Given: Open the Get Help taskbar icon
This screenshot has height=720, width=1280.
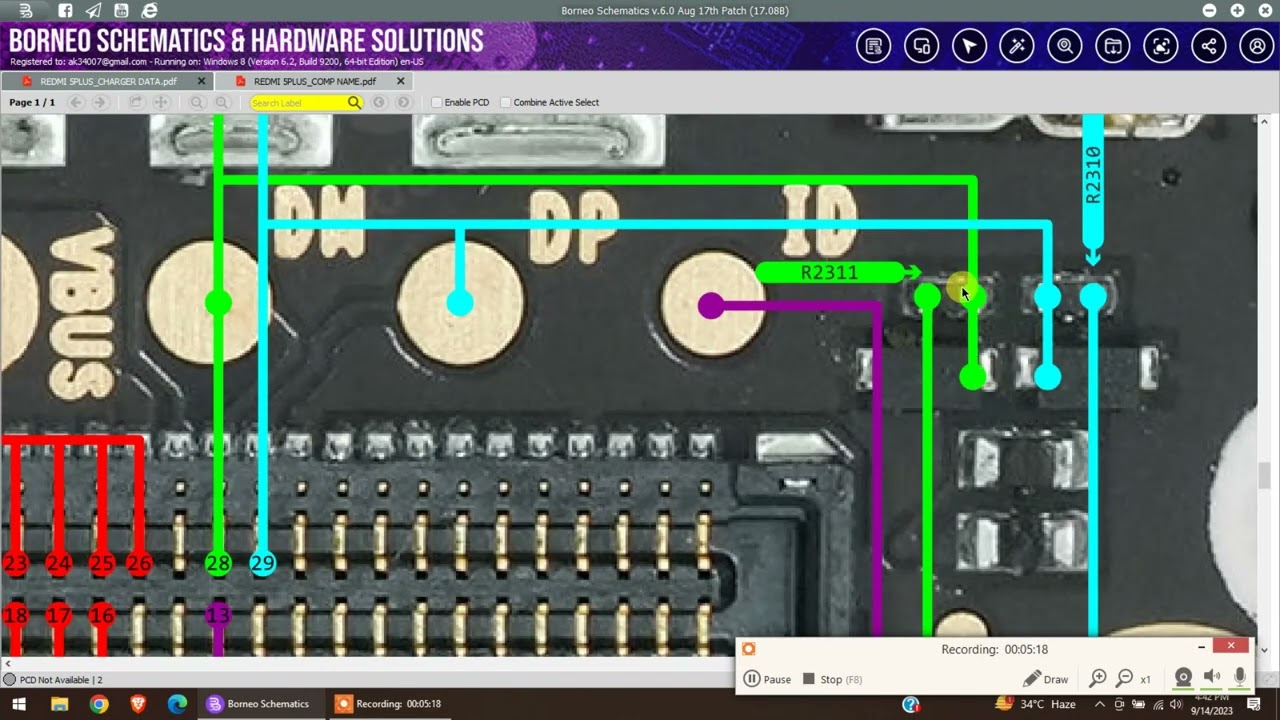Looking at the screenshot, I should [911, 704].
